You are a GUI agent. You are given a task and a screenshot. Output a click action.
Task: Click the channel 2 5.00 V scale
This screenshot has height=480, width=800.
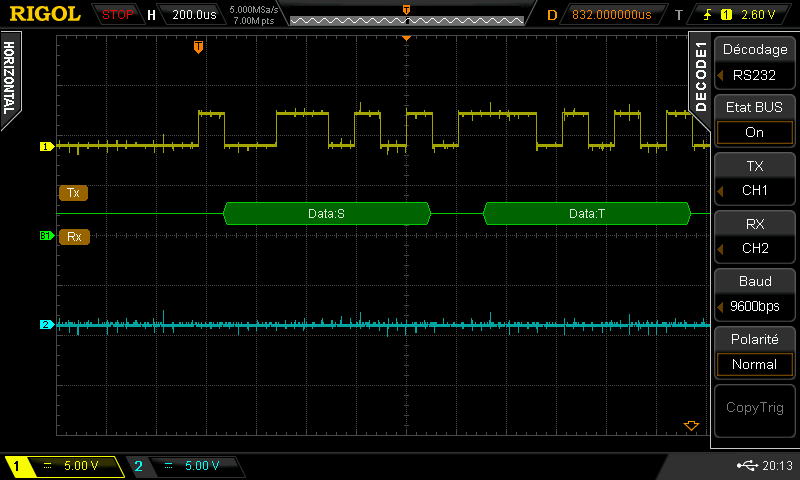pos(202,466)
